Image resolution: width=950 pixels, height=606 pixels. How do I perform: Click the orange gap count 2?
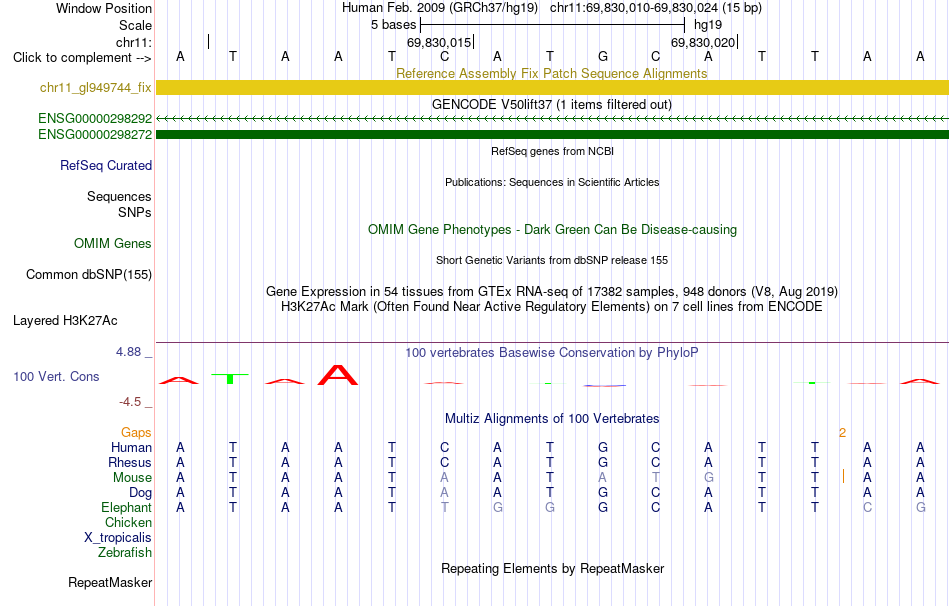[x=842, y=433]
